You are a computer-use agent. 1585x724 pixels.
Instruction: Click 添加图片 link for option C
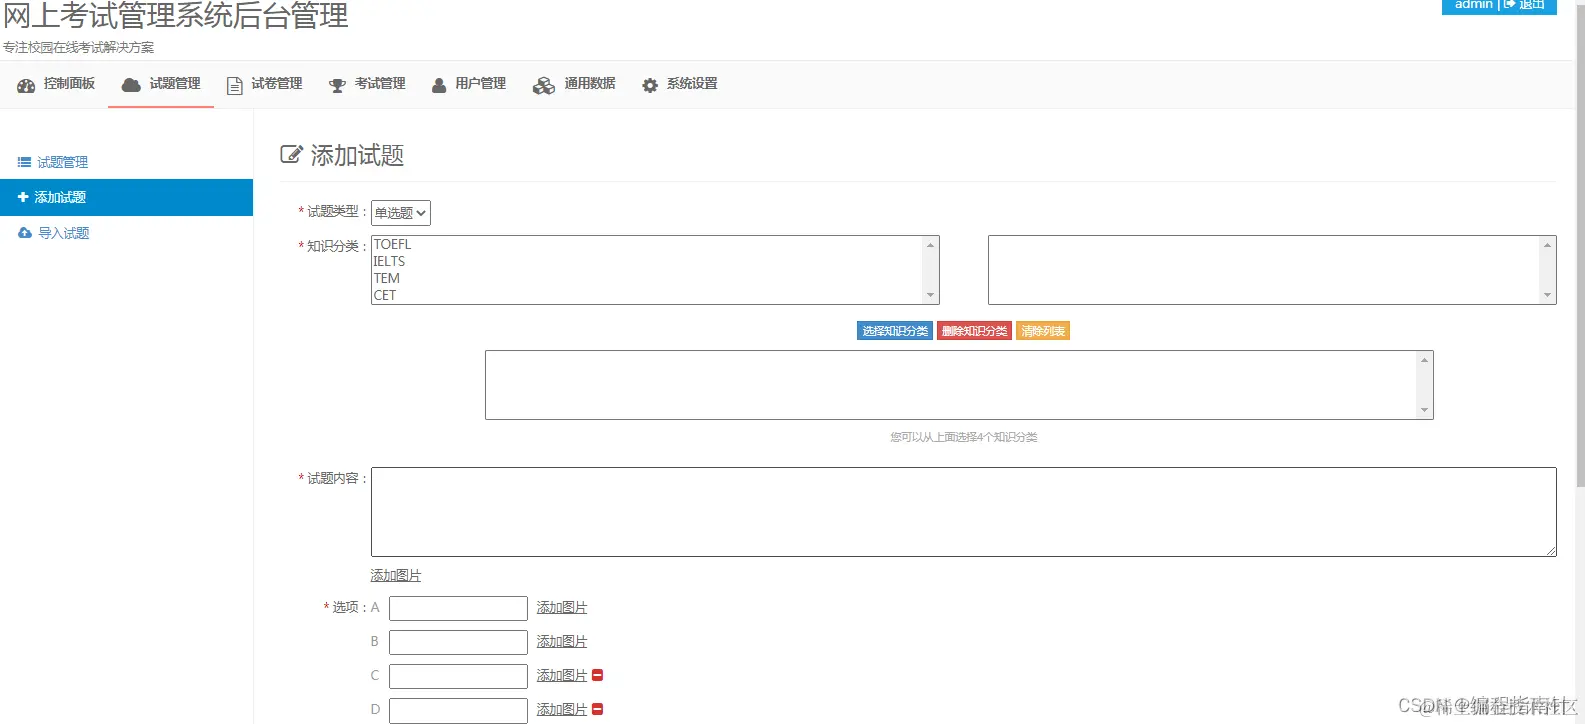[x=562, y=675]
